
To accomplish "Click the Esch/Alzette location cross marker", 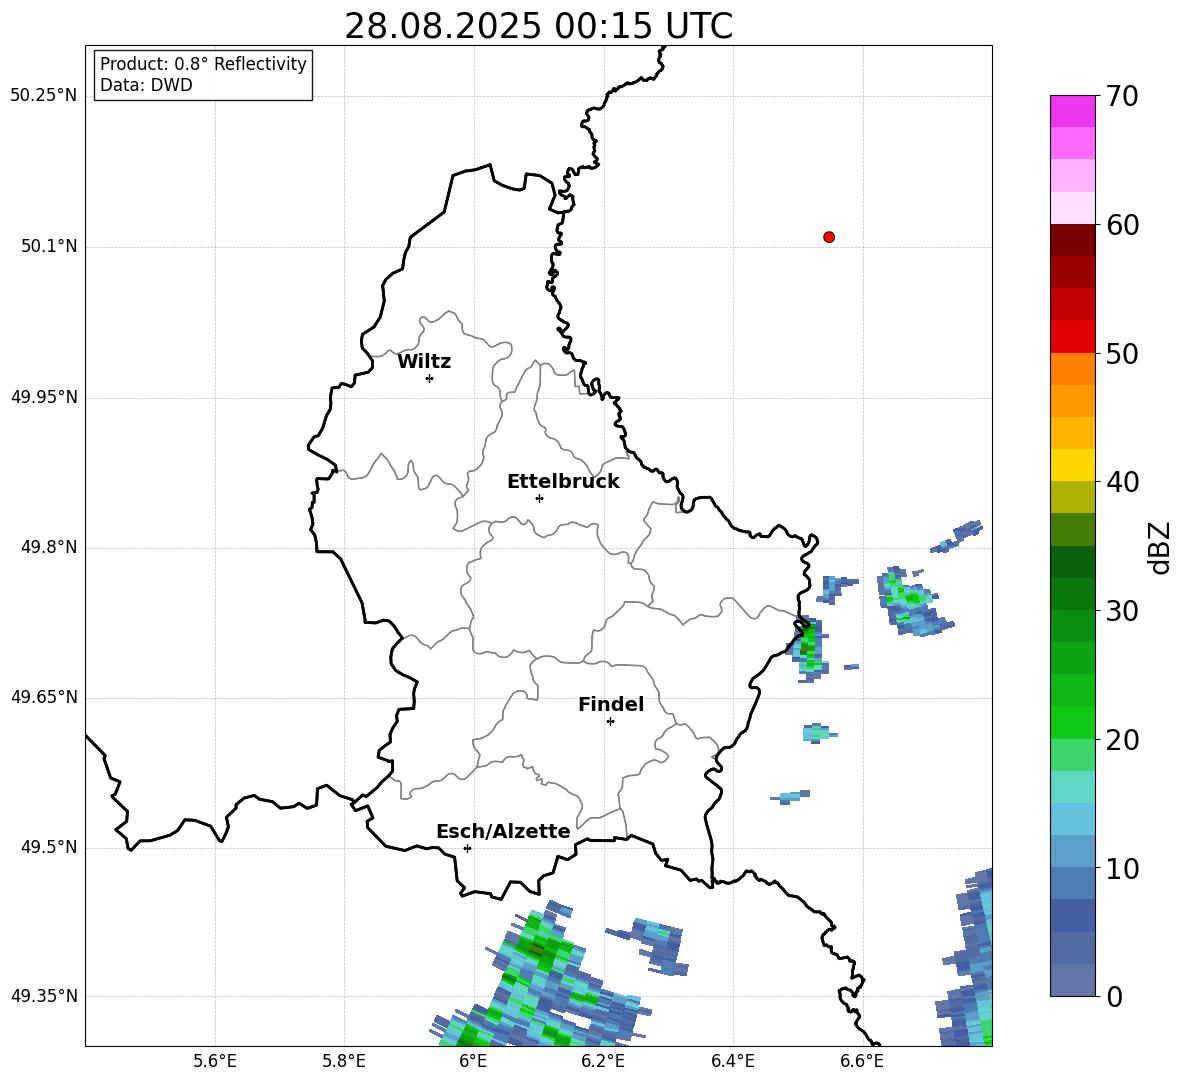I will tap(467, 848).
